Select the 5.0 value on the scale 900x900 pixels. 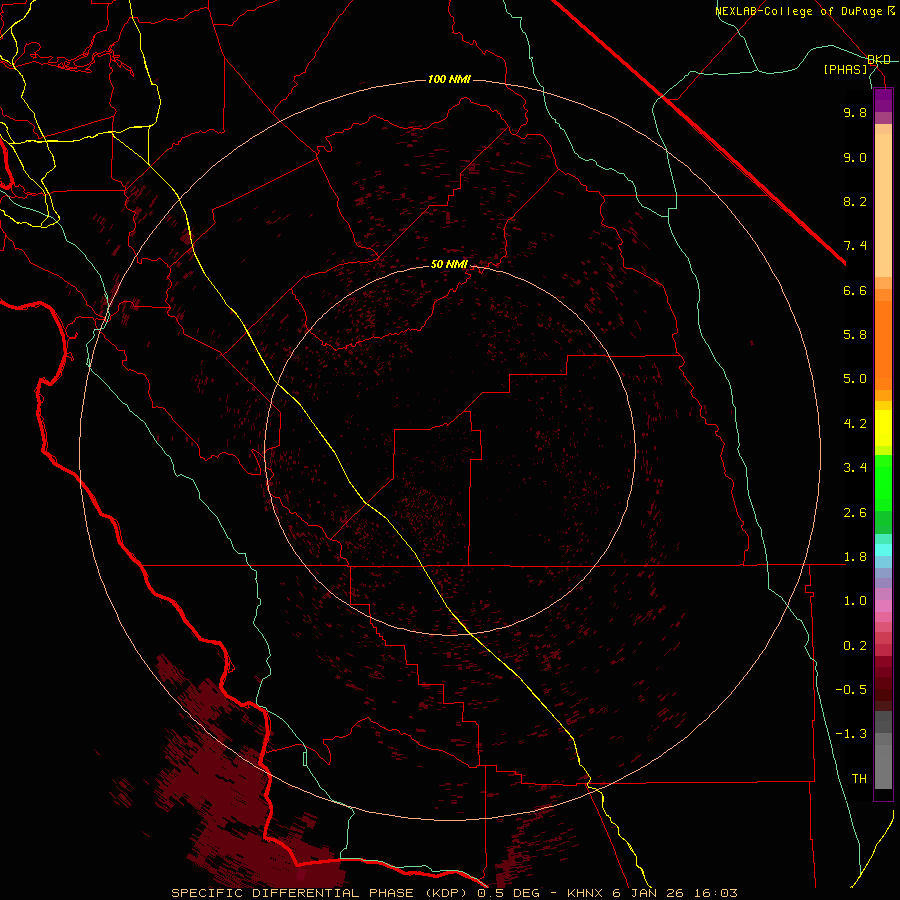tap(855, 379)
